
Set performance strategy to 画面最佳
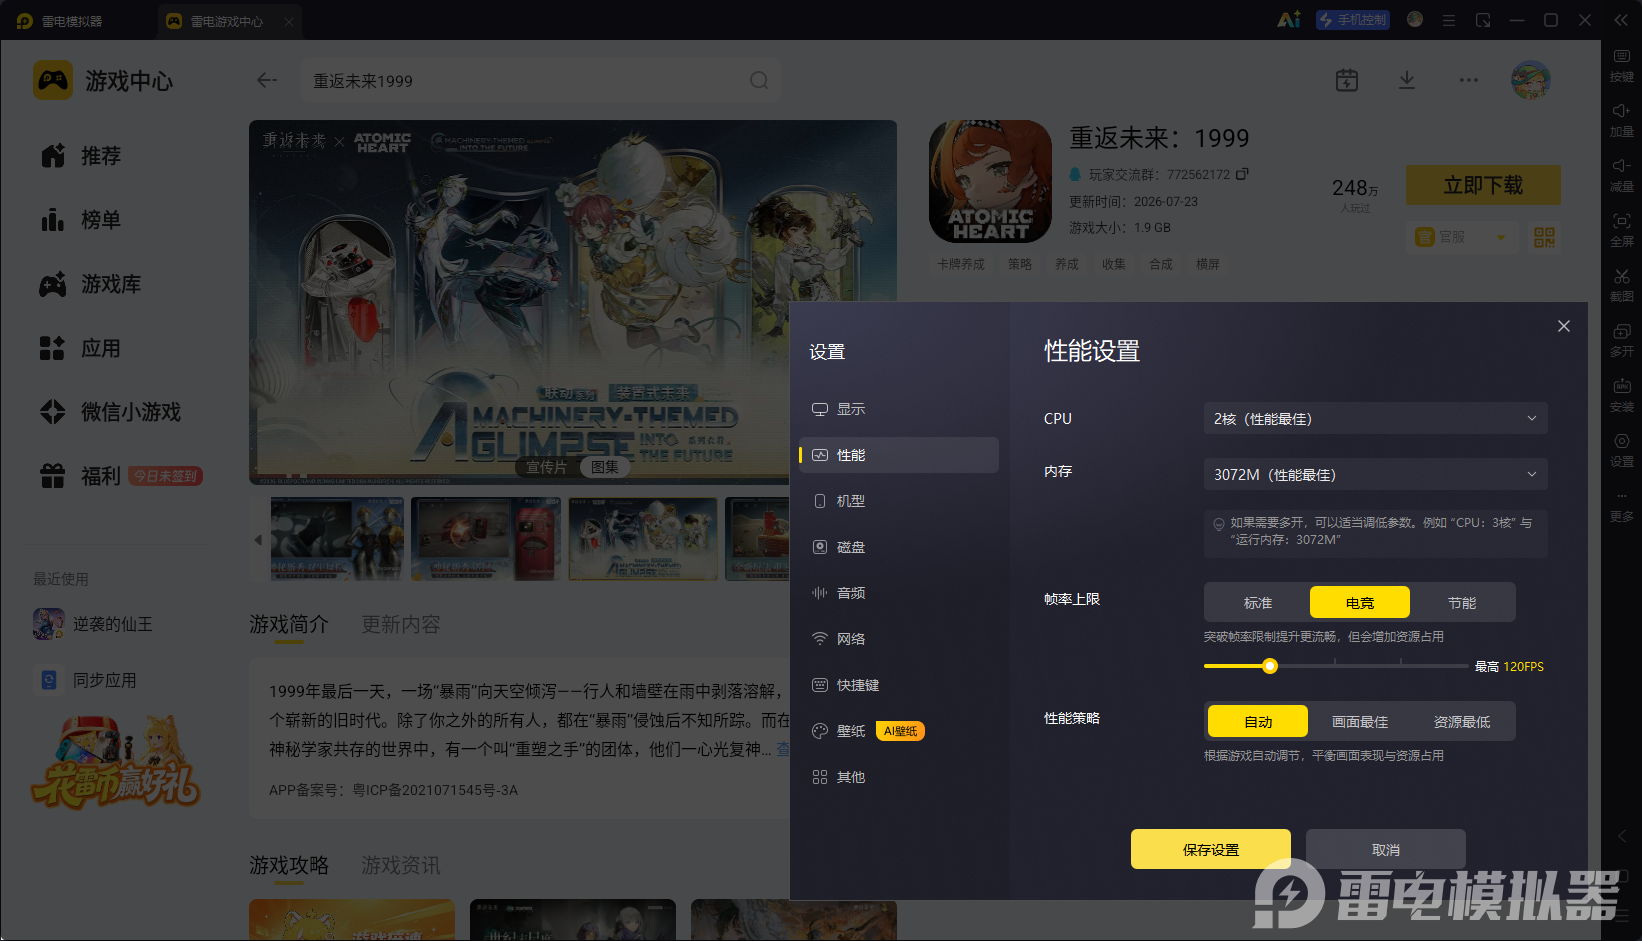(1360, 722)
